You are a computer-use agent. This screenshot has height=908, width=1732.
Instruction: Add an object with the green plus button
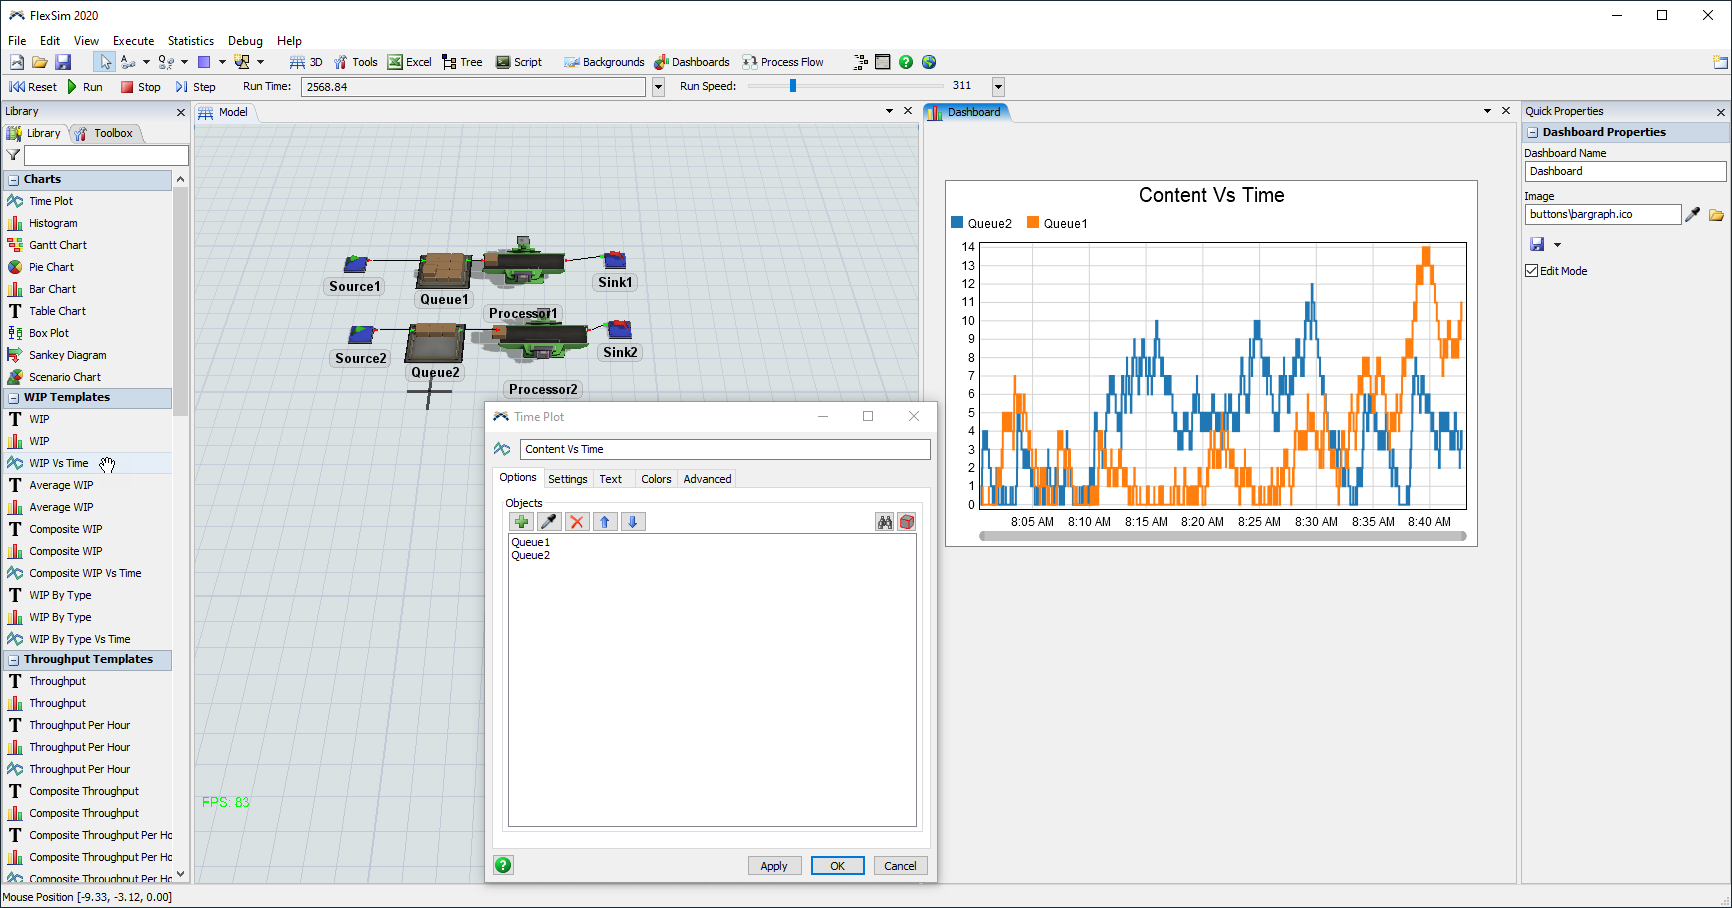521,522
